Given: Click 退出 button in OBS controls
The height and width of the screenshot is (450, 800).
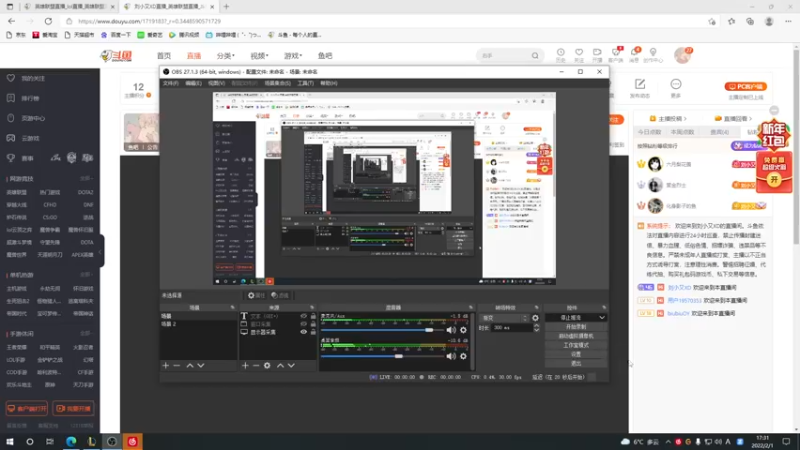Looking at the screenshot, I should [x=576, y=363].
